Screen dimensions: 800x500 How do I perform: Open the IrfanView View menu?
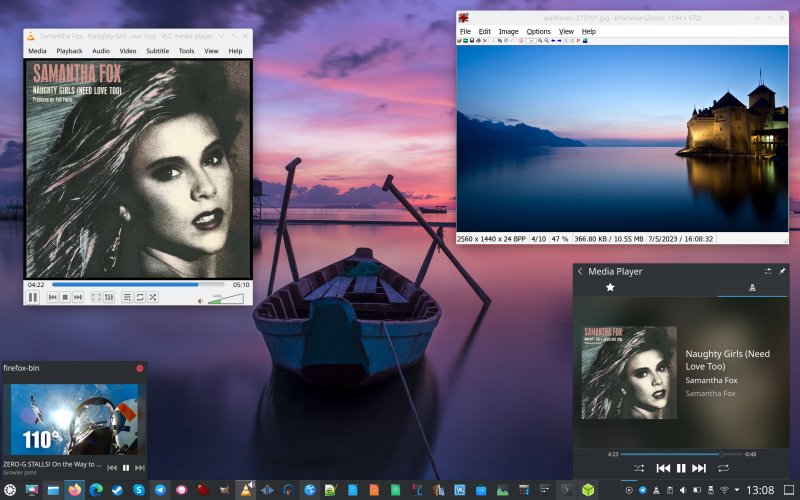point(566,32)
